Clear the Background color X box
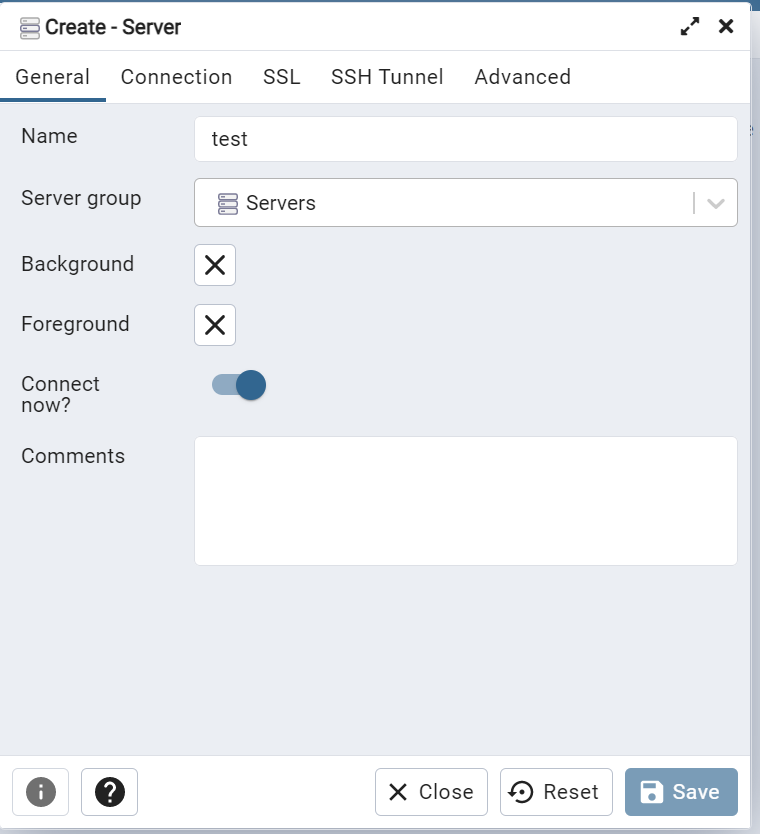 click(215, 265)
